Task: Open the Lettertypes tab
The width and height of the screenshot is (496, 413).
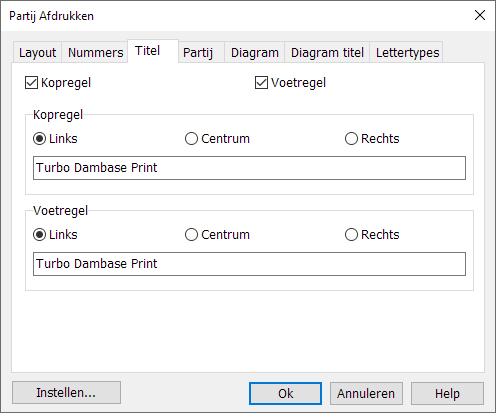Action: point(407,52)
